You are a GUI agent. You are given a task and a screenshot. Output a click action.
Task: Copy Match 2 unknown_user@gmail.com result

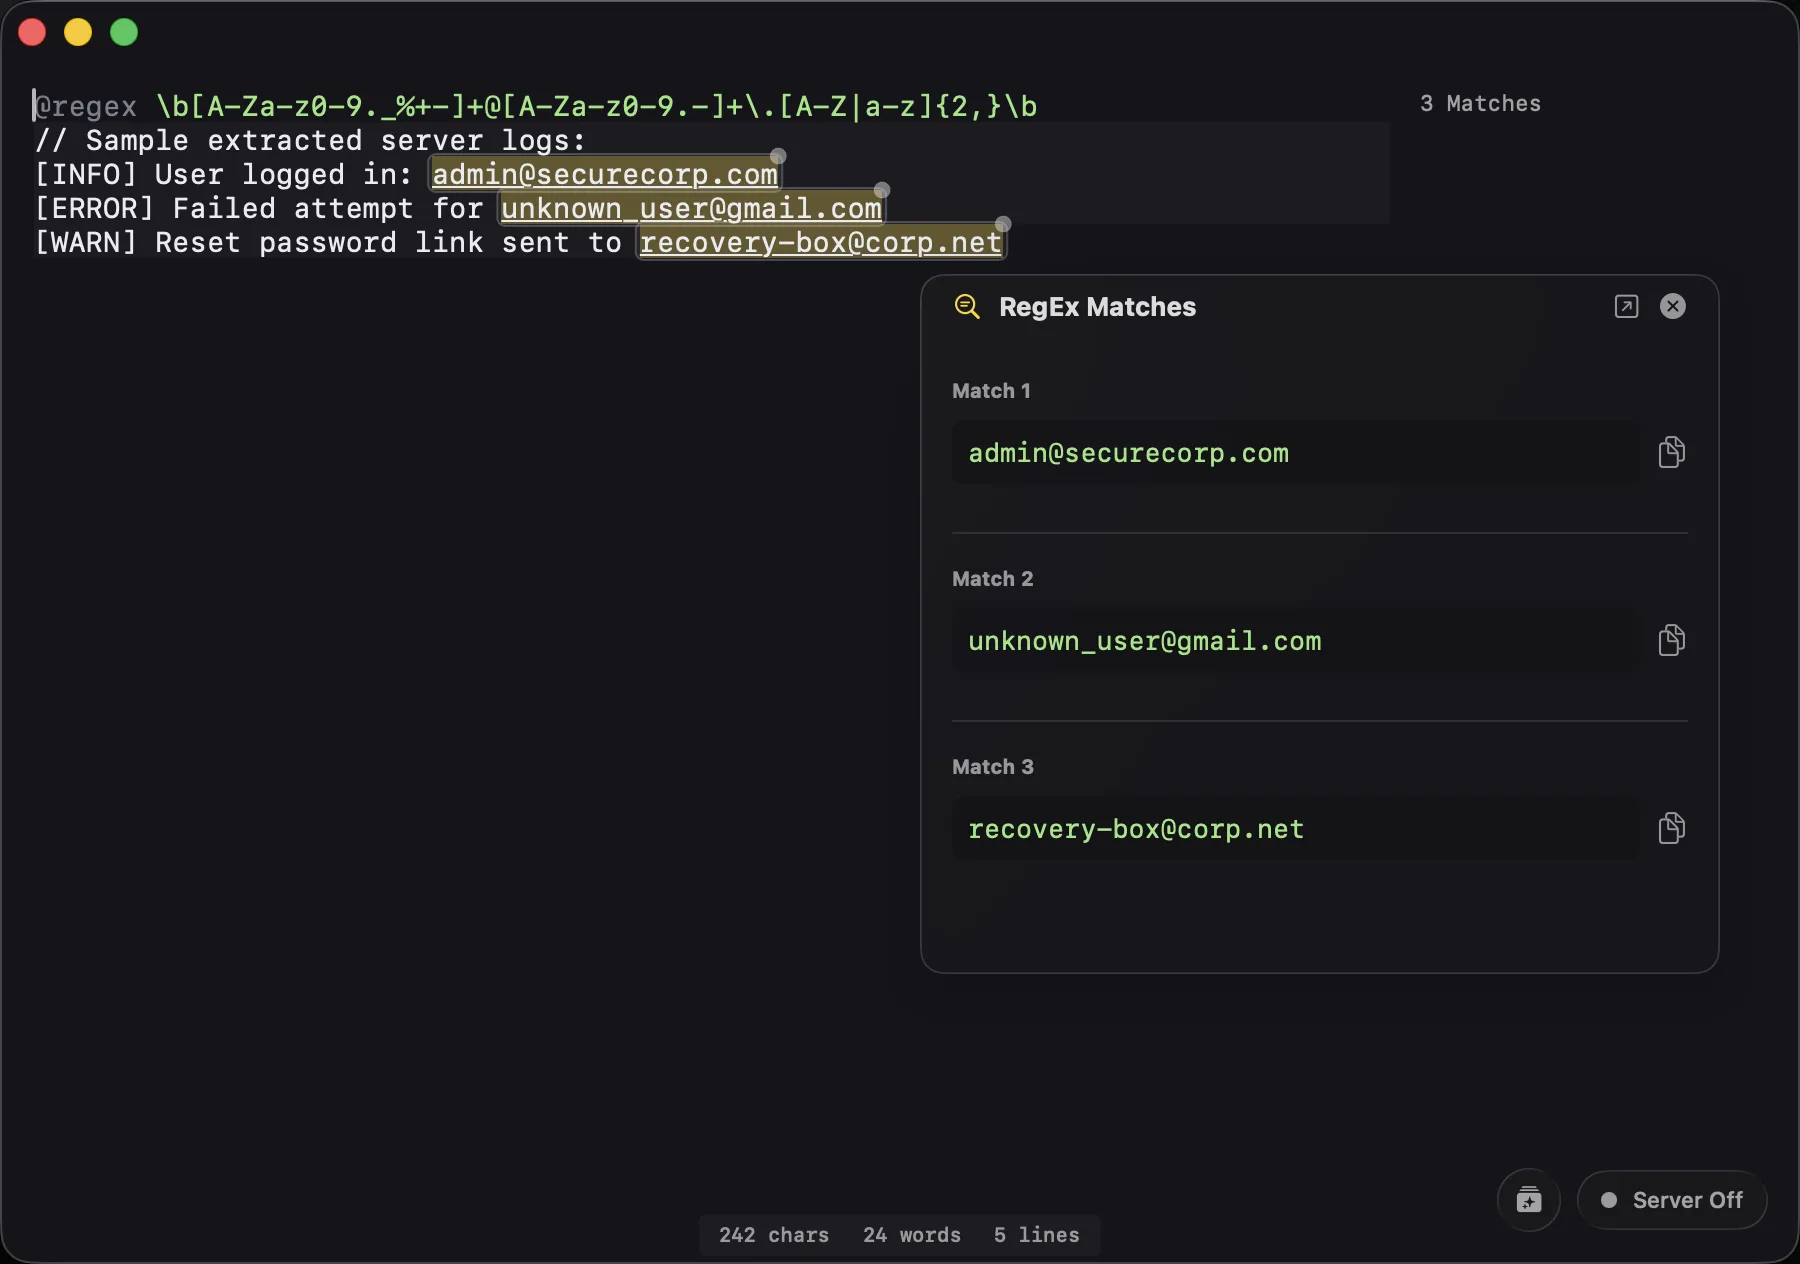coord(1671,640)
